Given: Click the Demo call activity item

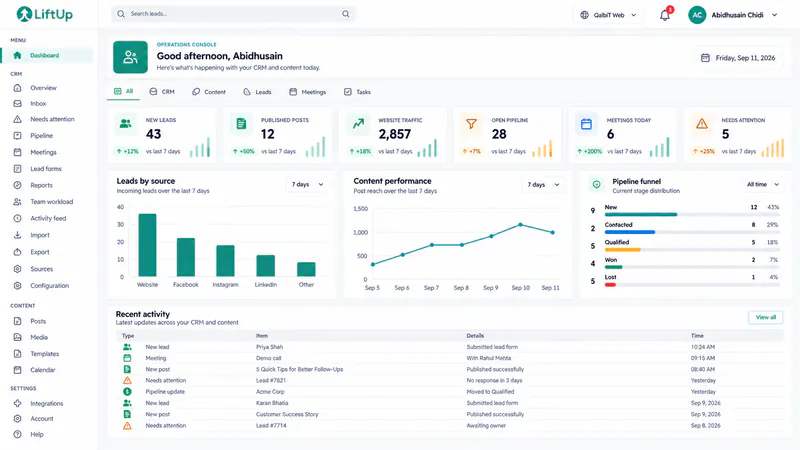Looking at the screenshot, I should pos(268,358).
